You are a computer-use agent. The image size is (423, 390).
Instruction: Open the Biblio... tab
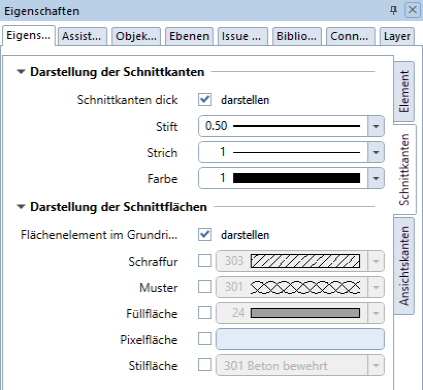(x=297, y=36)
